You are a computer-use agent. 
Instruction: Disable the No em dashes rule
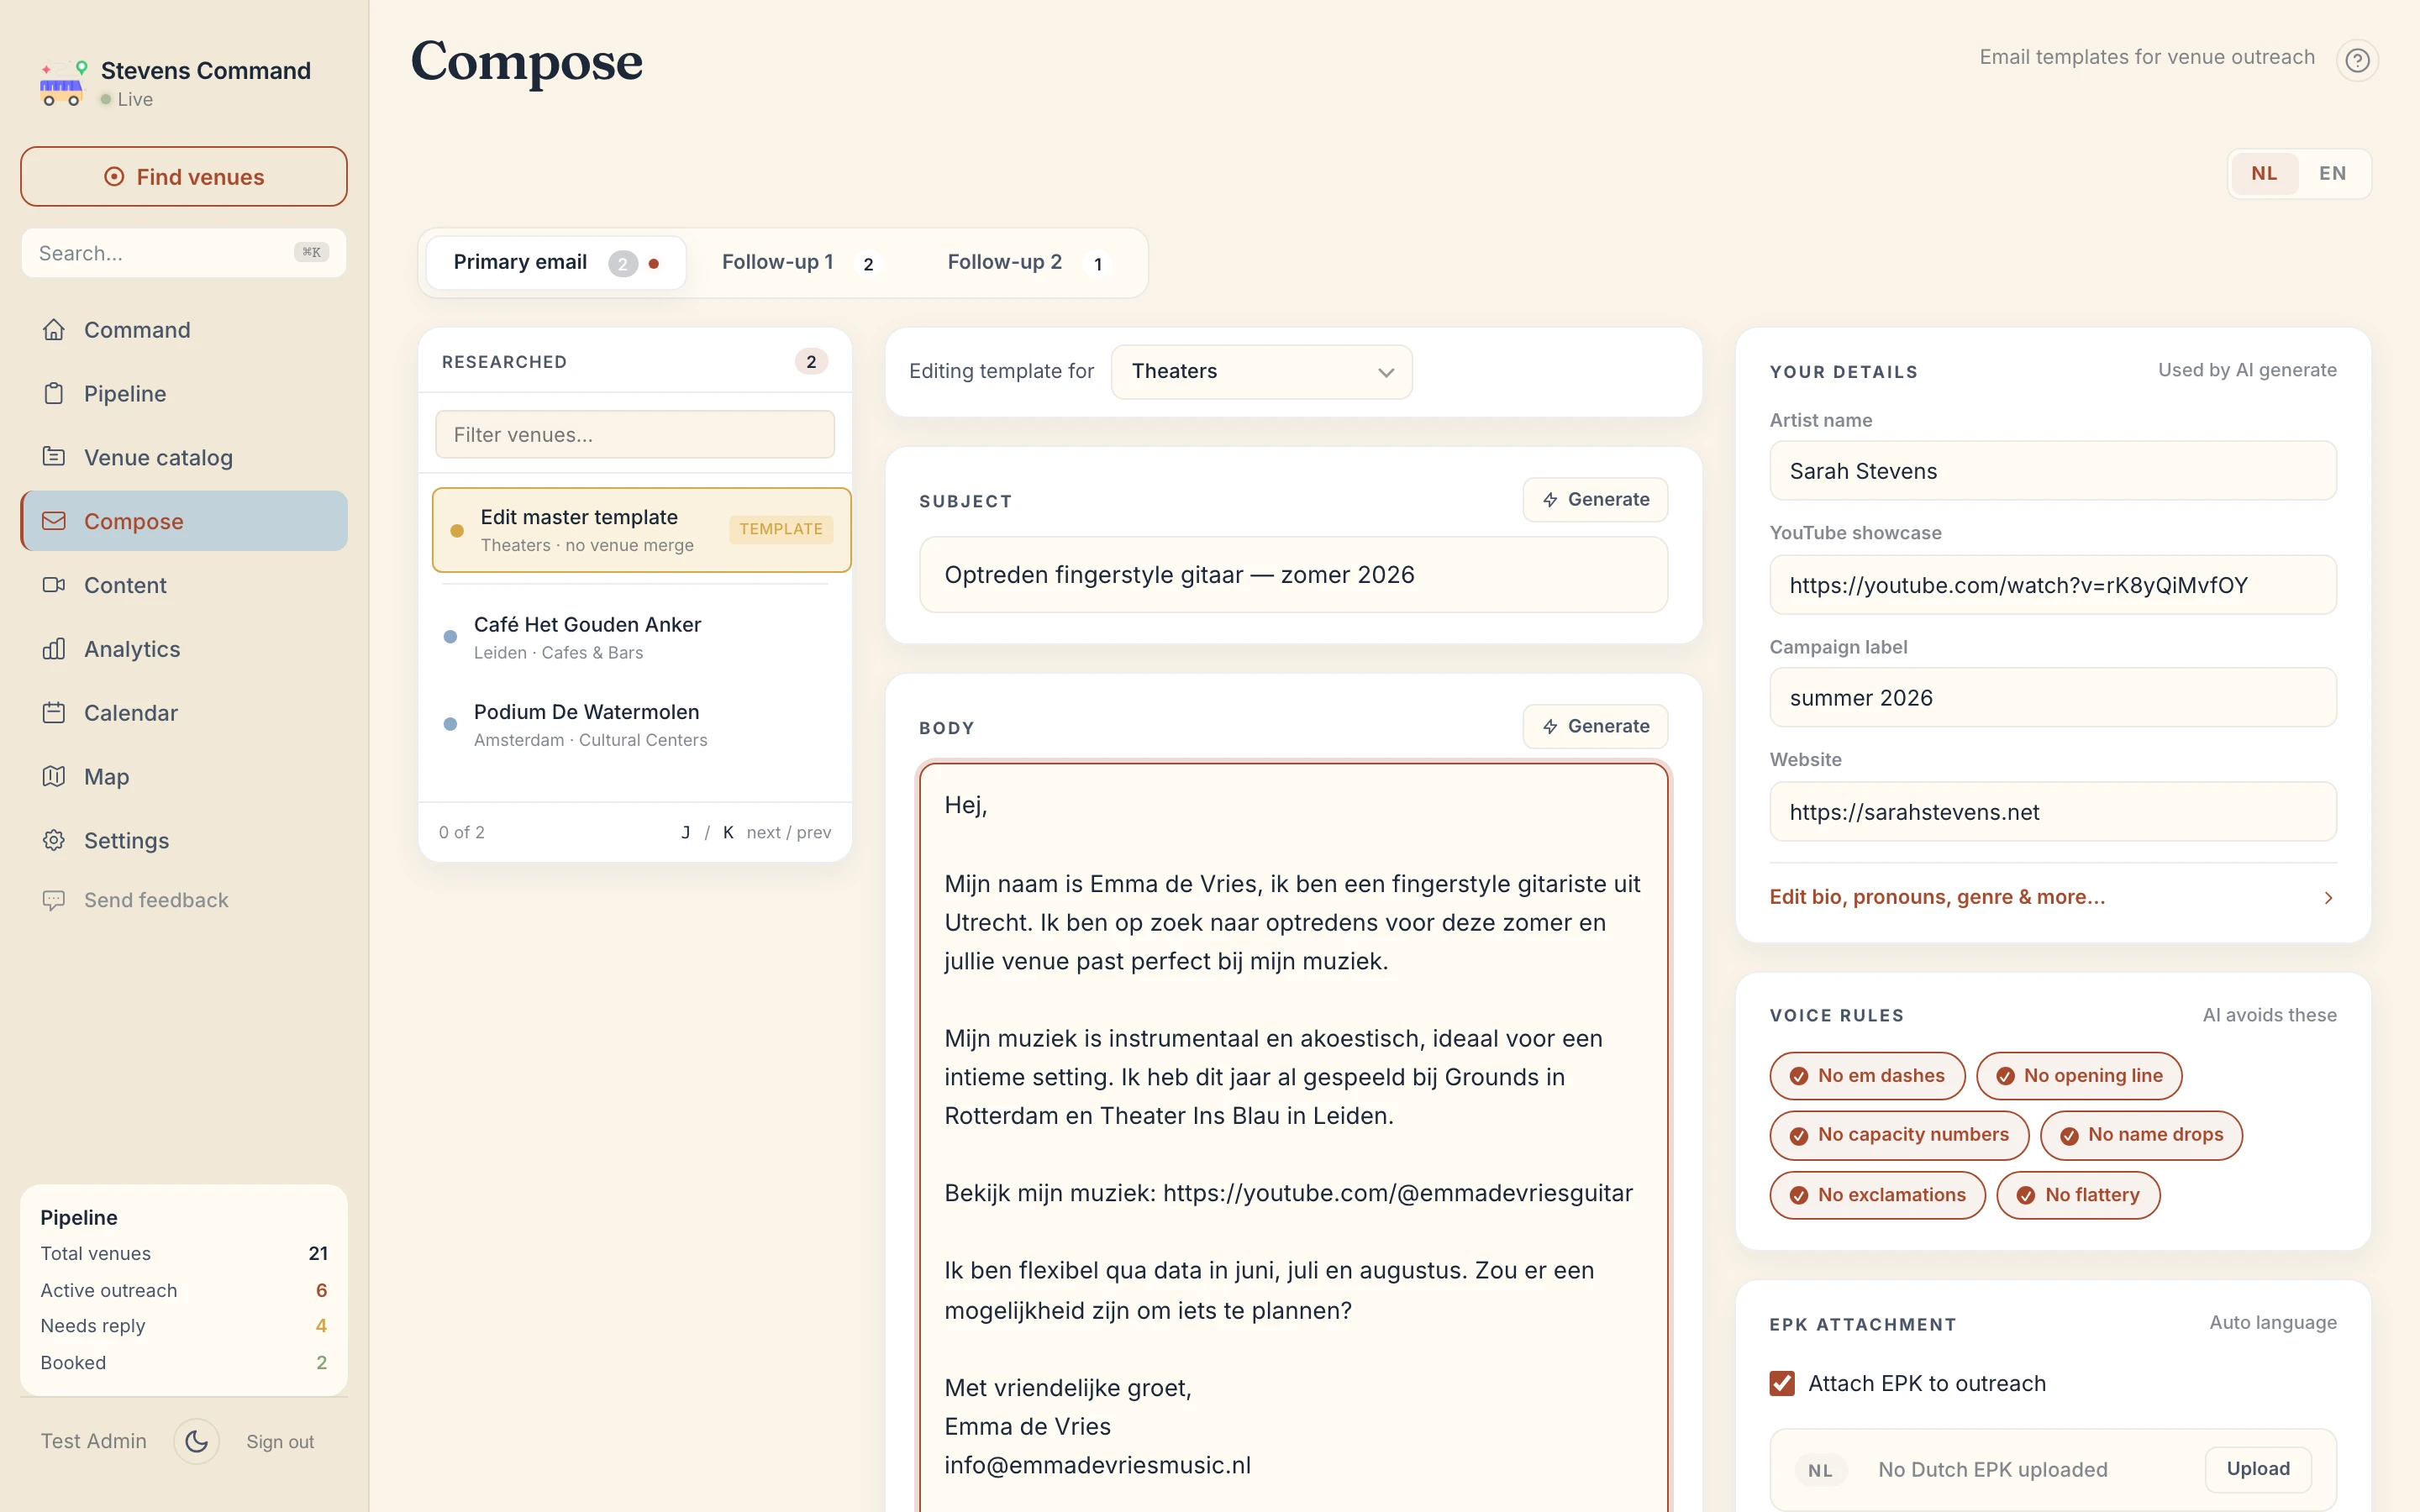click(x=1866, y=1076)
